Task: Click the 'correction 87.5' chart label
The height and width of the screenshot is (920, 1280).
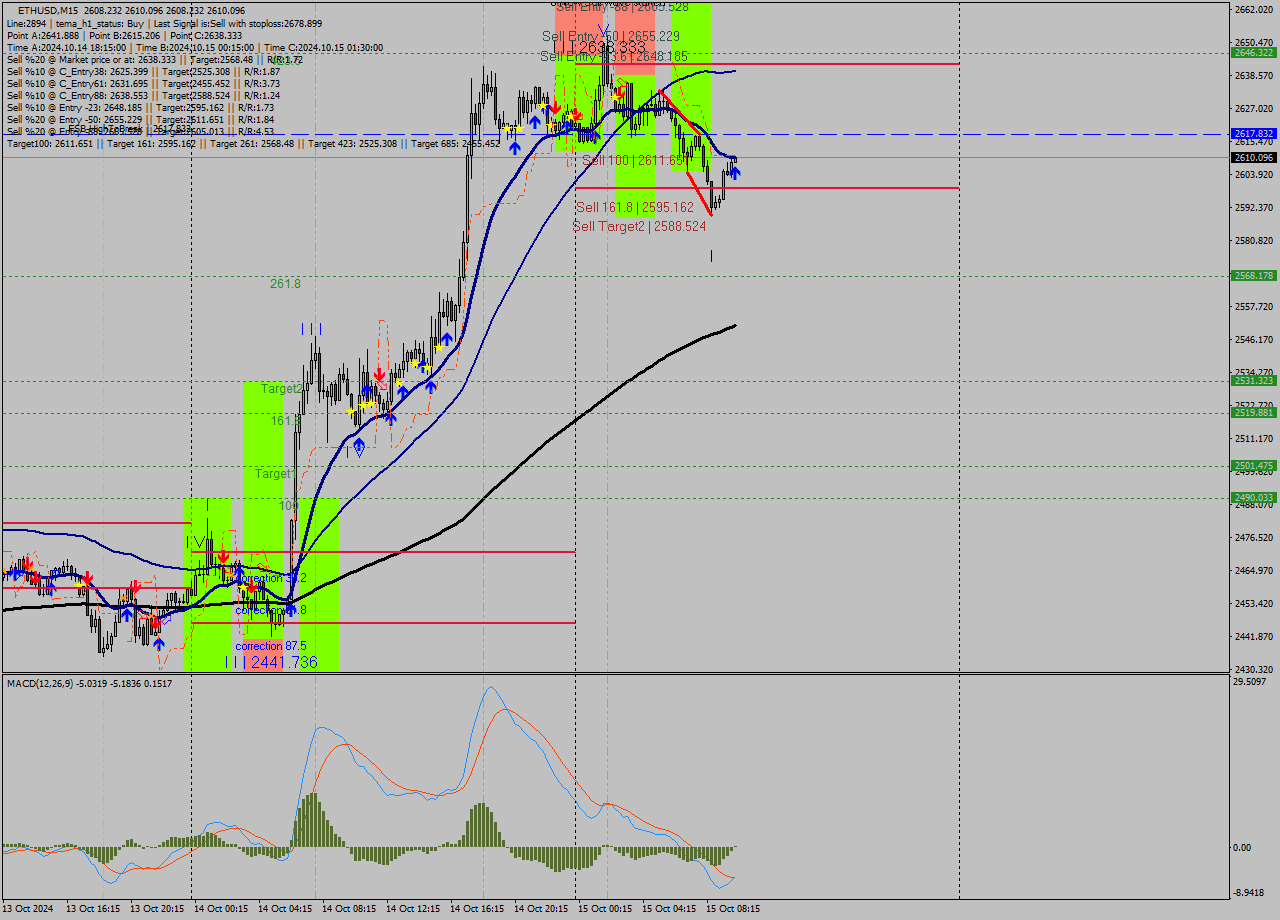Action: (271, 646)
